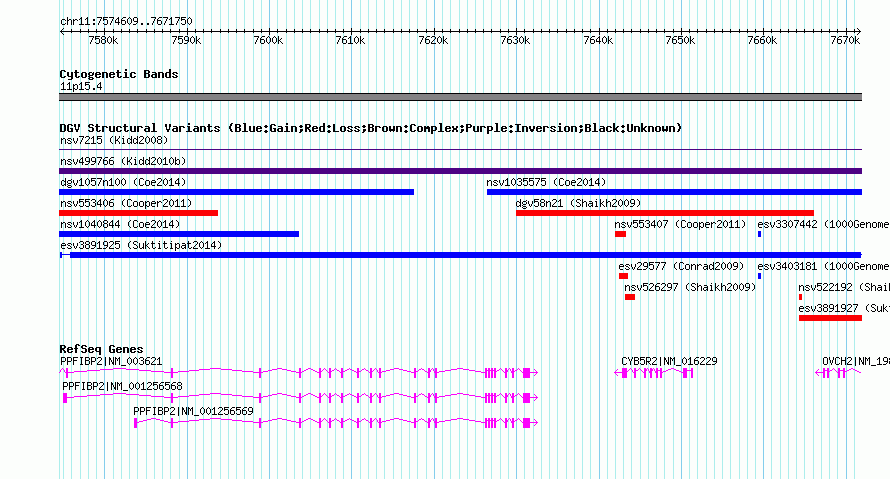Click the nsv7215 (Kidd2008) variant label
890x479 pixels.
pos(114,140)
